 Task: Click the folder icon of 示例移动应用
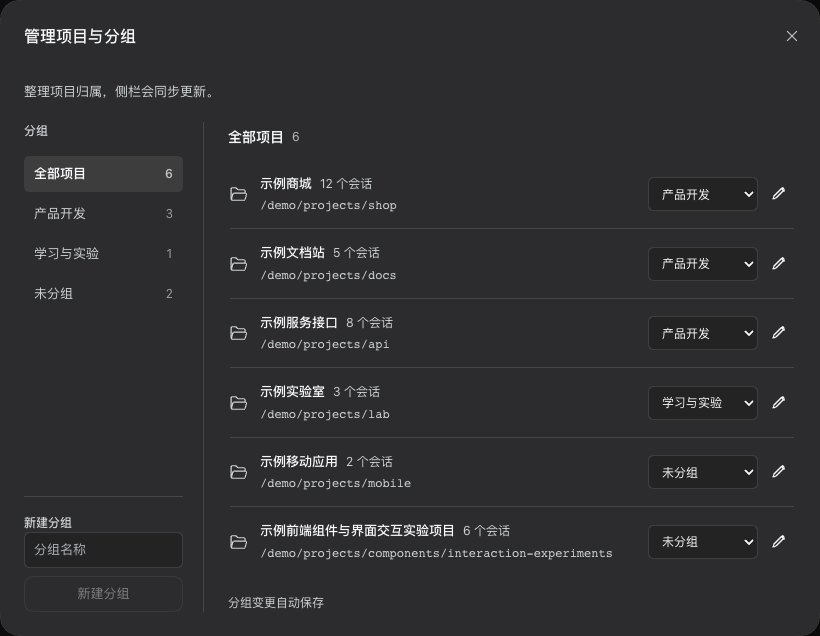tap(238, 472)
